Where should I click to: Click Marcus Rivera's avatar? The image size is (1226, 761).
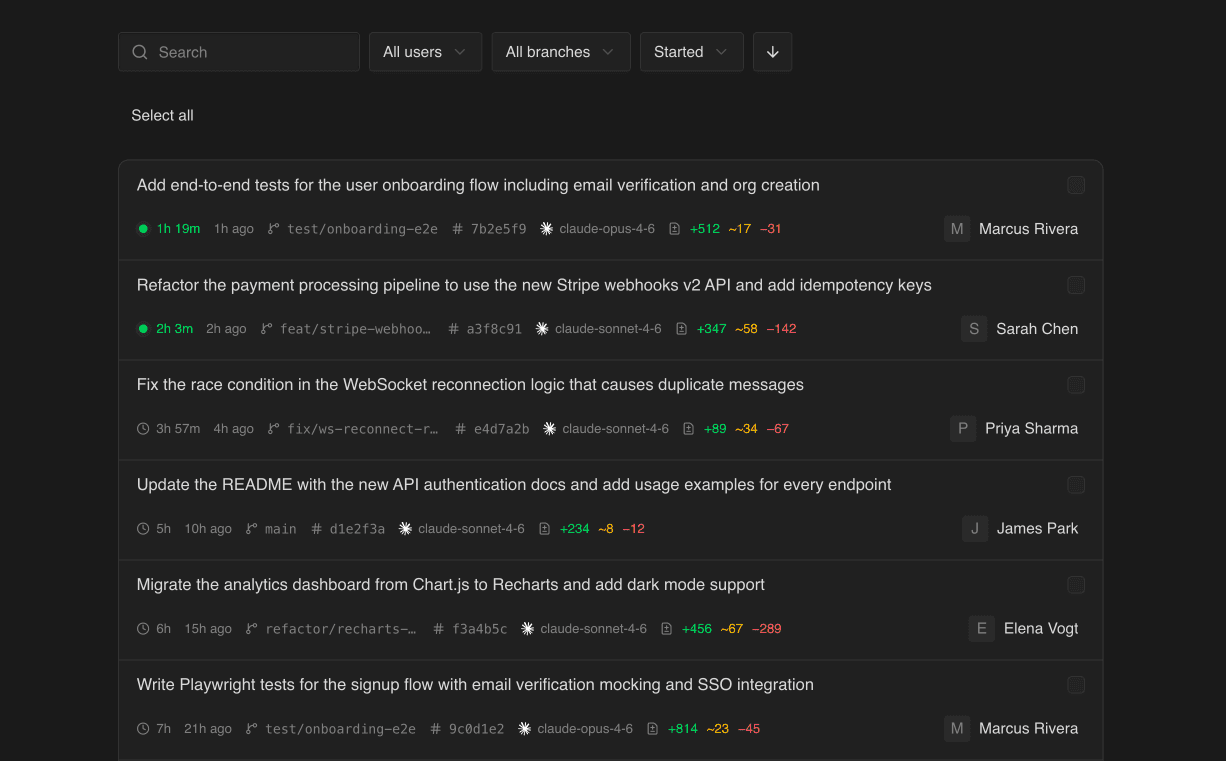pos(957,228)
